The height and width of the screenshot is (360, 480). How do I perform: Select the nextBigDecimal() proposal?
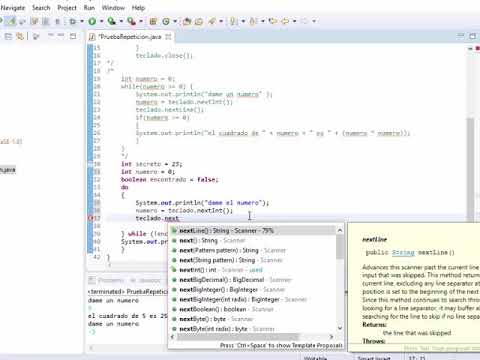pyautogui.click(x=252, y=280)
